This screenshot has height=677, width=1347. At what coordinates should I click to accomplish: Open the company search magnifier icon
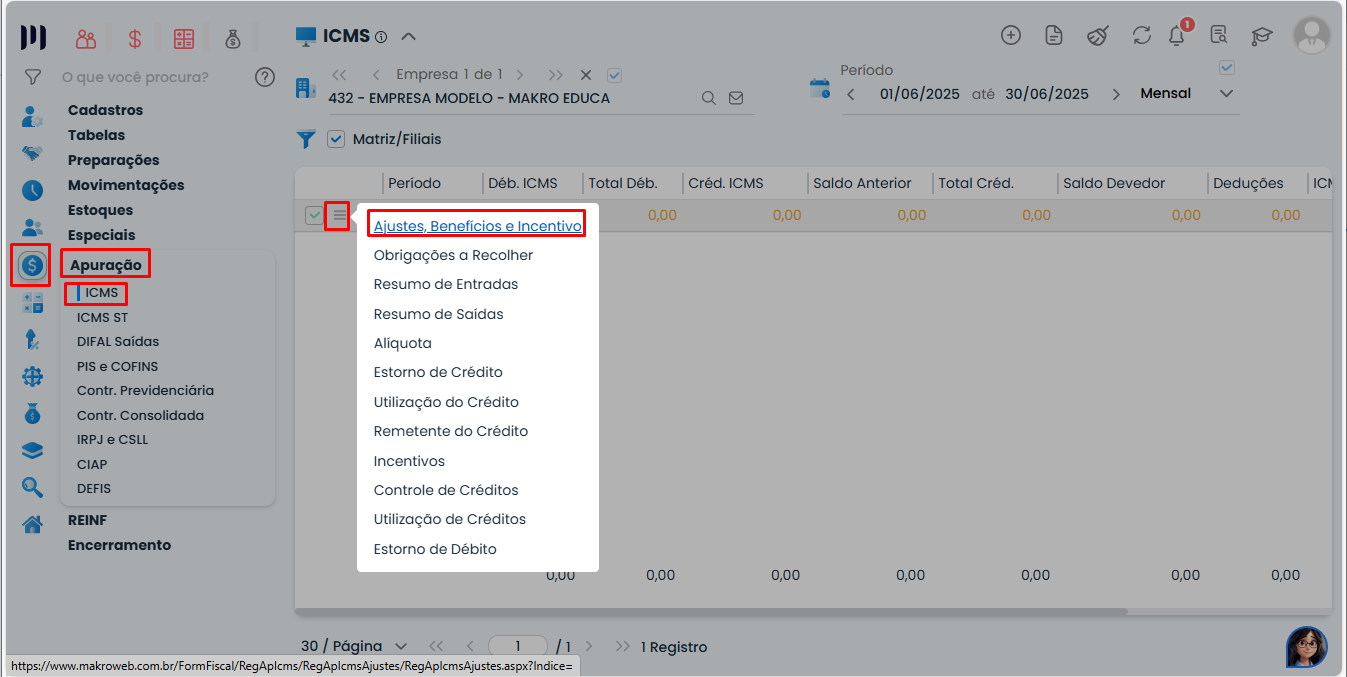709,98
